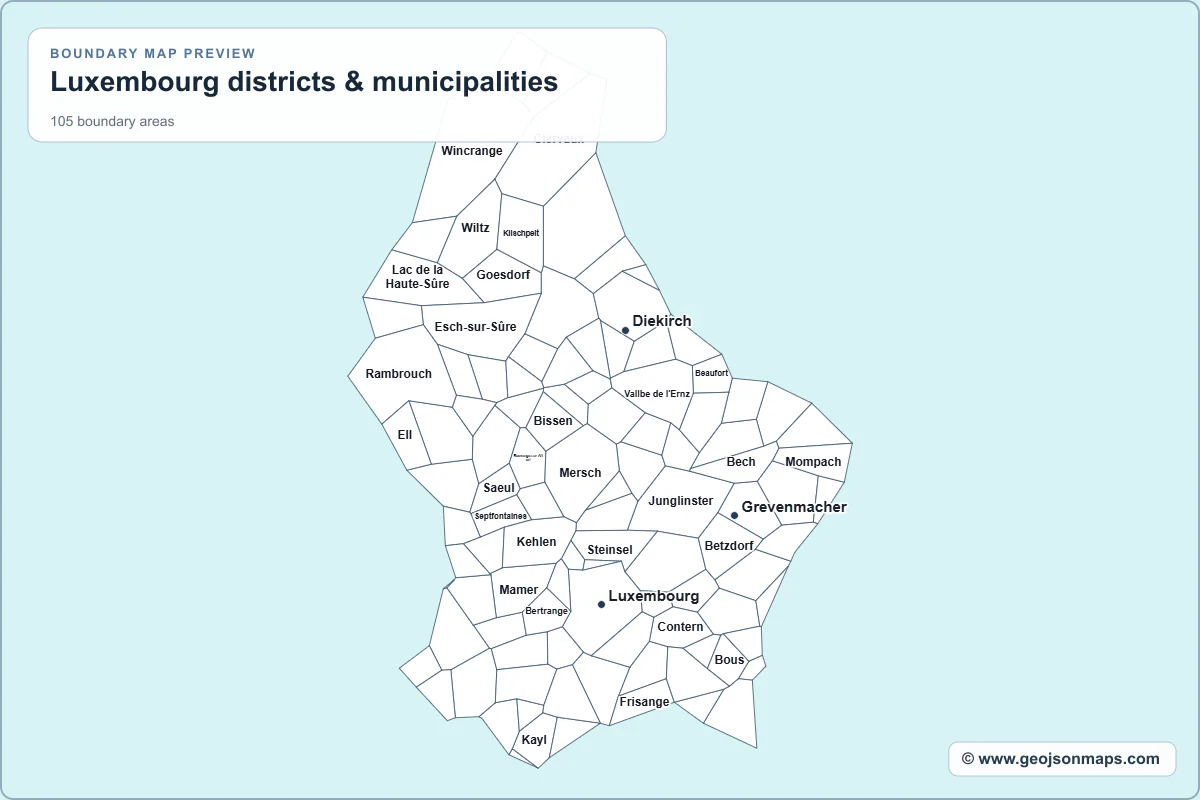
Task: Select the Diekirch city name
Action: [662, 321]
